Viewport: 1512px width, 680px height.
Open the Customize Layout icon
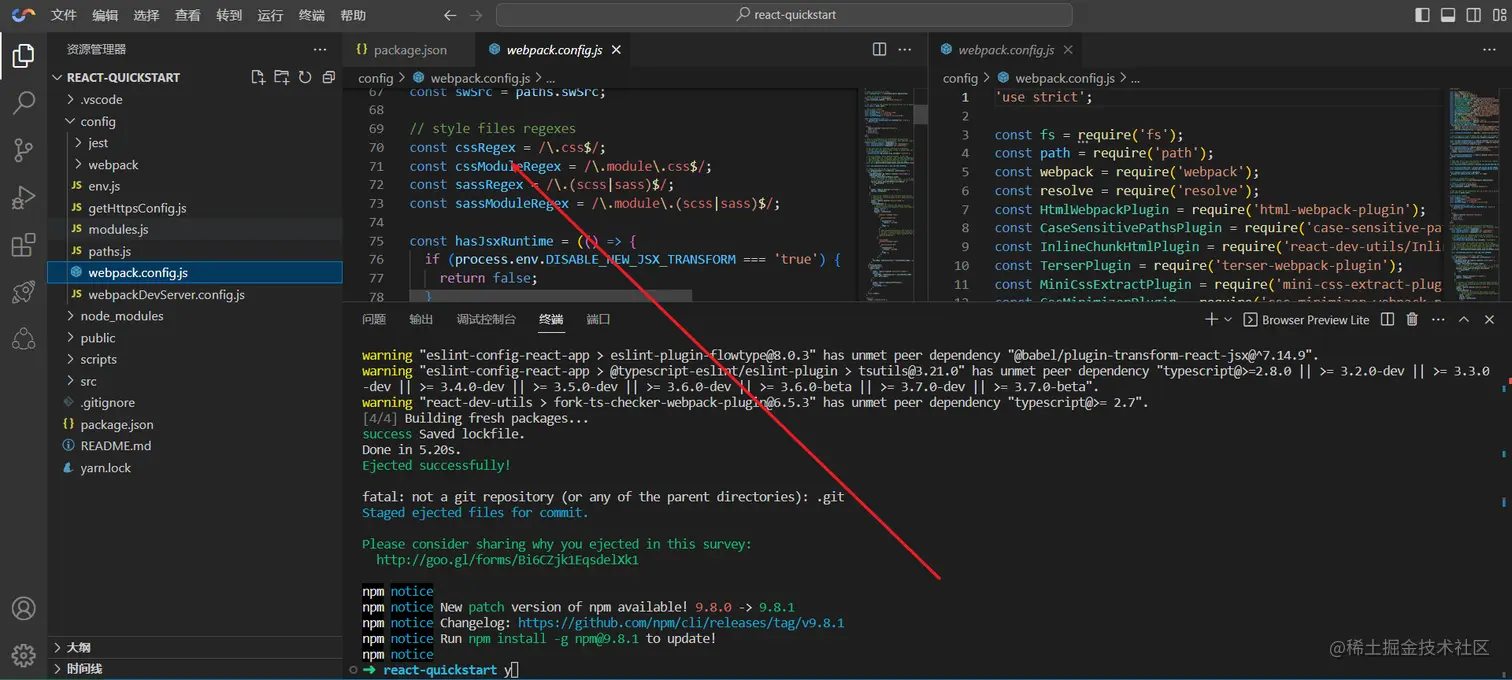[1498, 15]
